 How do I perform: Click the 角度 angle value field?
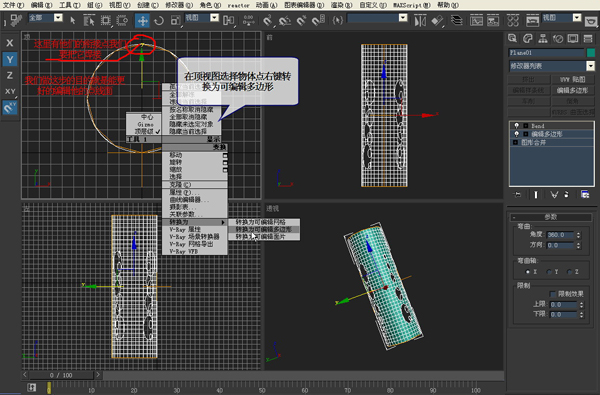click(560, 235)
